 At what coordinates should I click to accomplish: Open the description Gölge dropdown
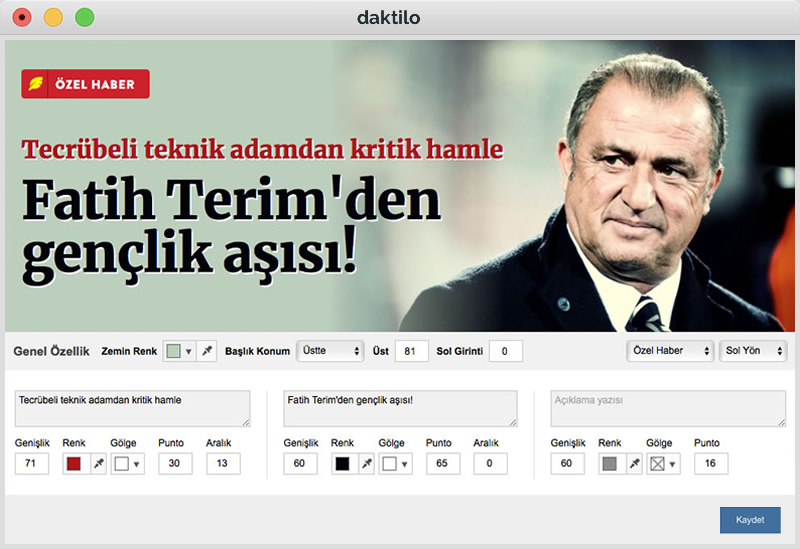pyautogui.click(x=663, y=463)
